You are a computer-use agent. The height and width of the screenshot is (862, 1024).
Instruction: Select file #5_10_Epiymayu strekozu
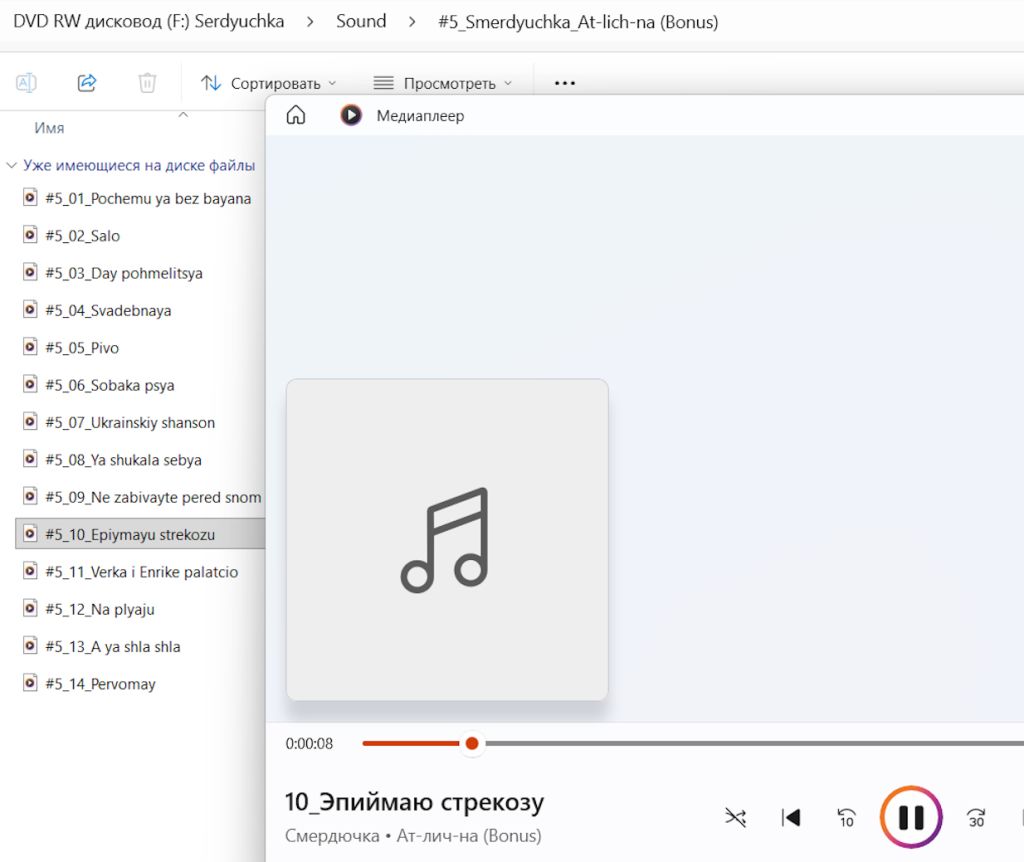coord(140,534)
